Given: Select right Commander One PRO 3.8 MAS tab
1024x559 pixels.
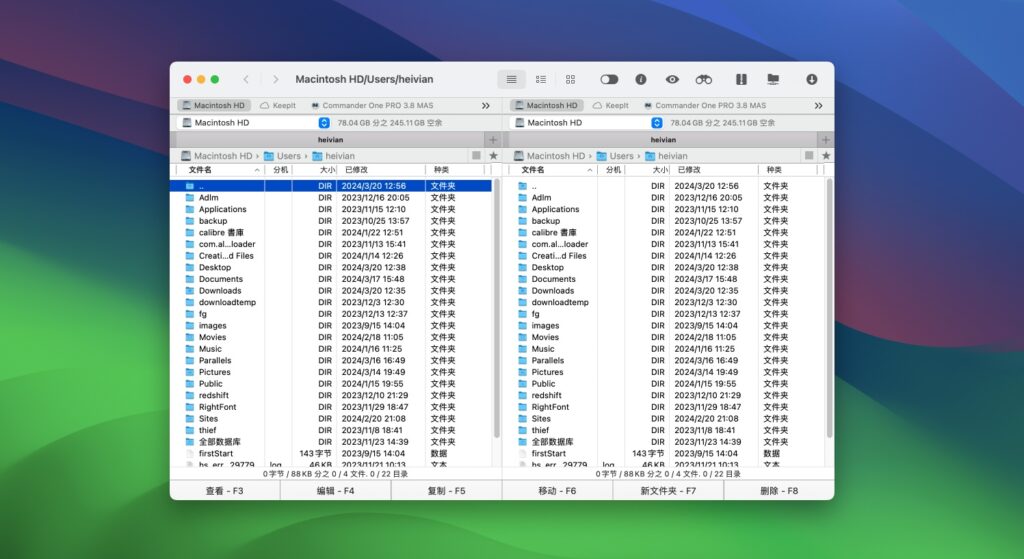Looking at the screenshot, I should click(x=705, y=105).
